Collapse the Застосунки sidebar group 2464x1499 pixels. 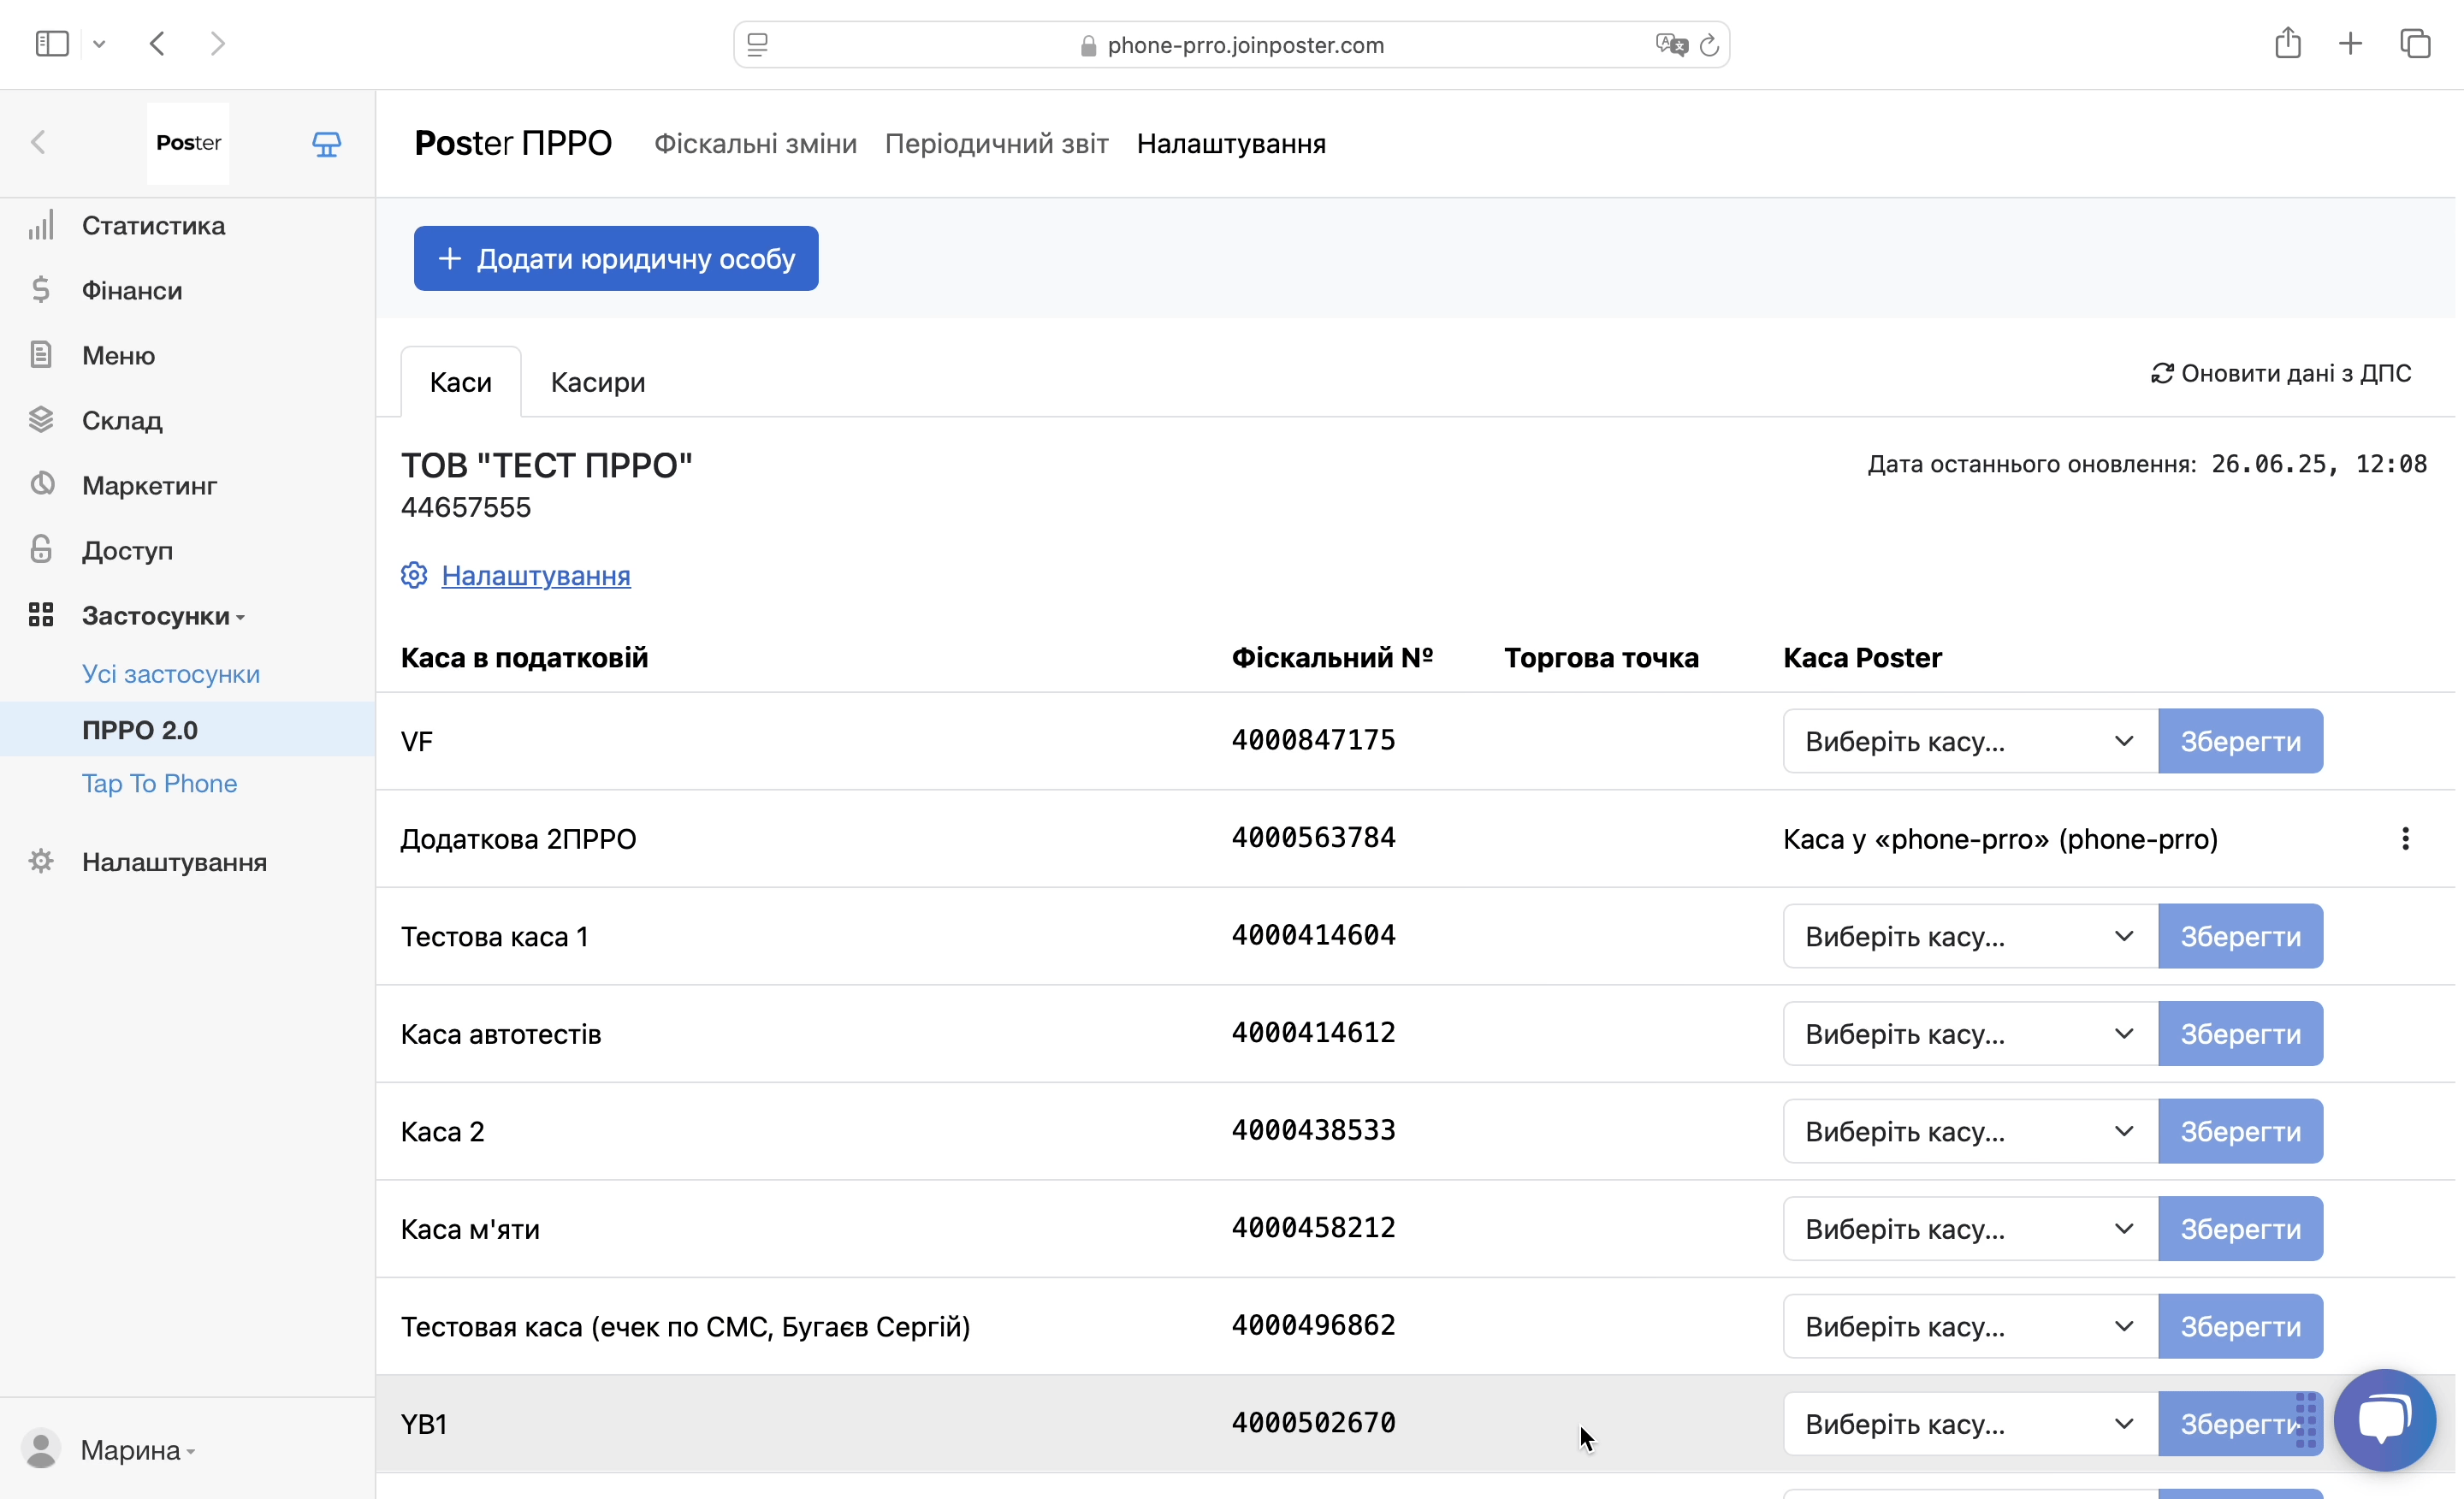(163, 616)
